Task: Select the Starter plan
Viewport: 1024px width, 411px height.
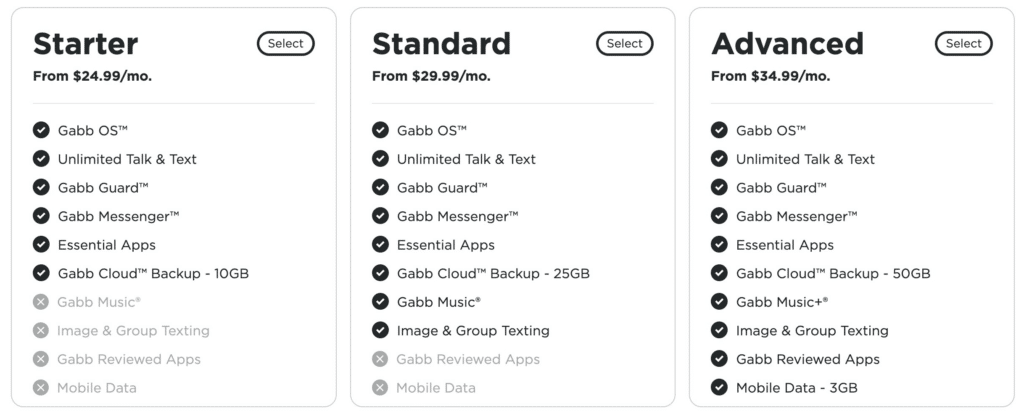Action: 285,44
